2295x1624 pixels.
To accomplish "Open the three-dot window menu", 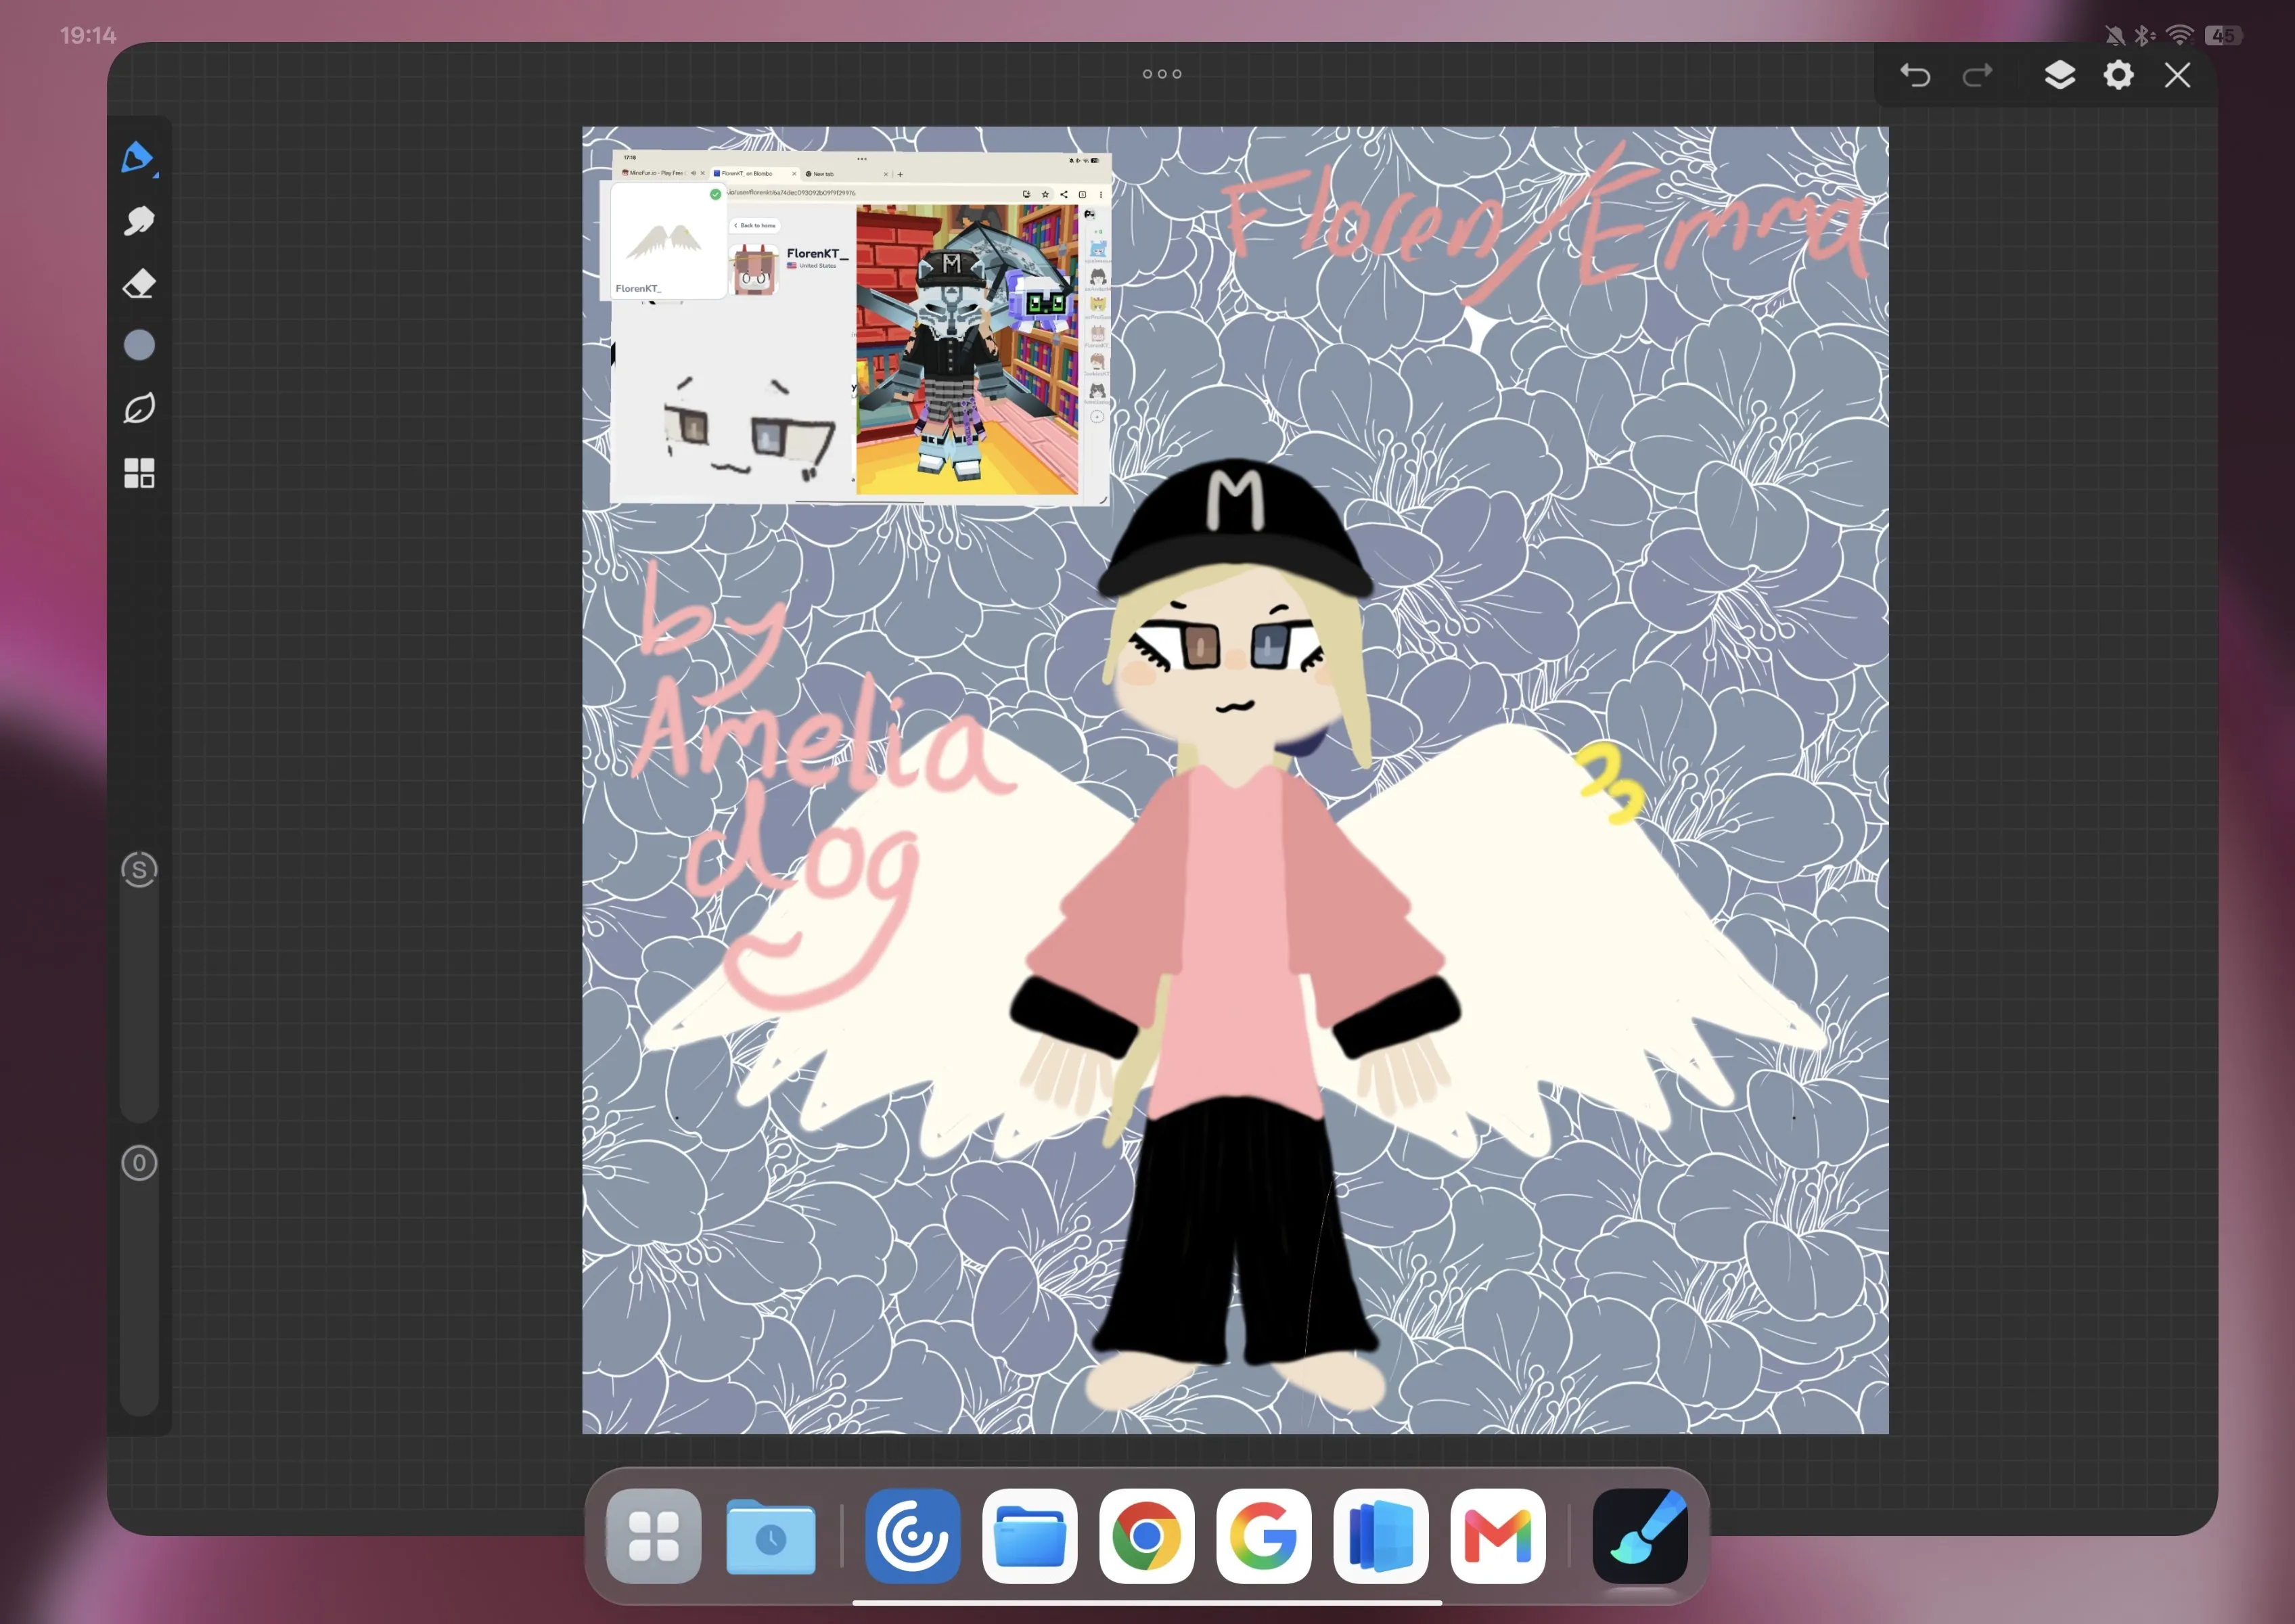I will (x=1162, y=74).
